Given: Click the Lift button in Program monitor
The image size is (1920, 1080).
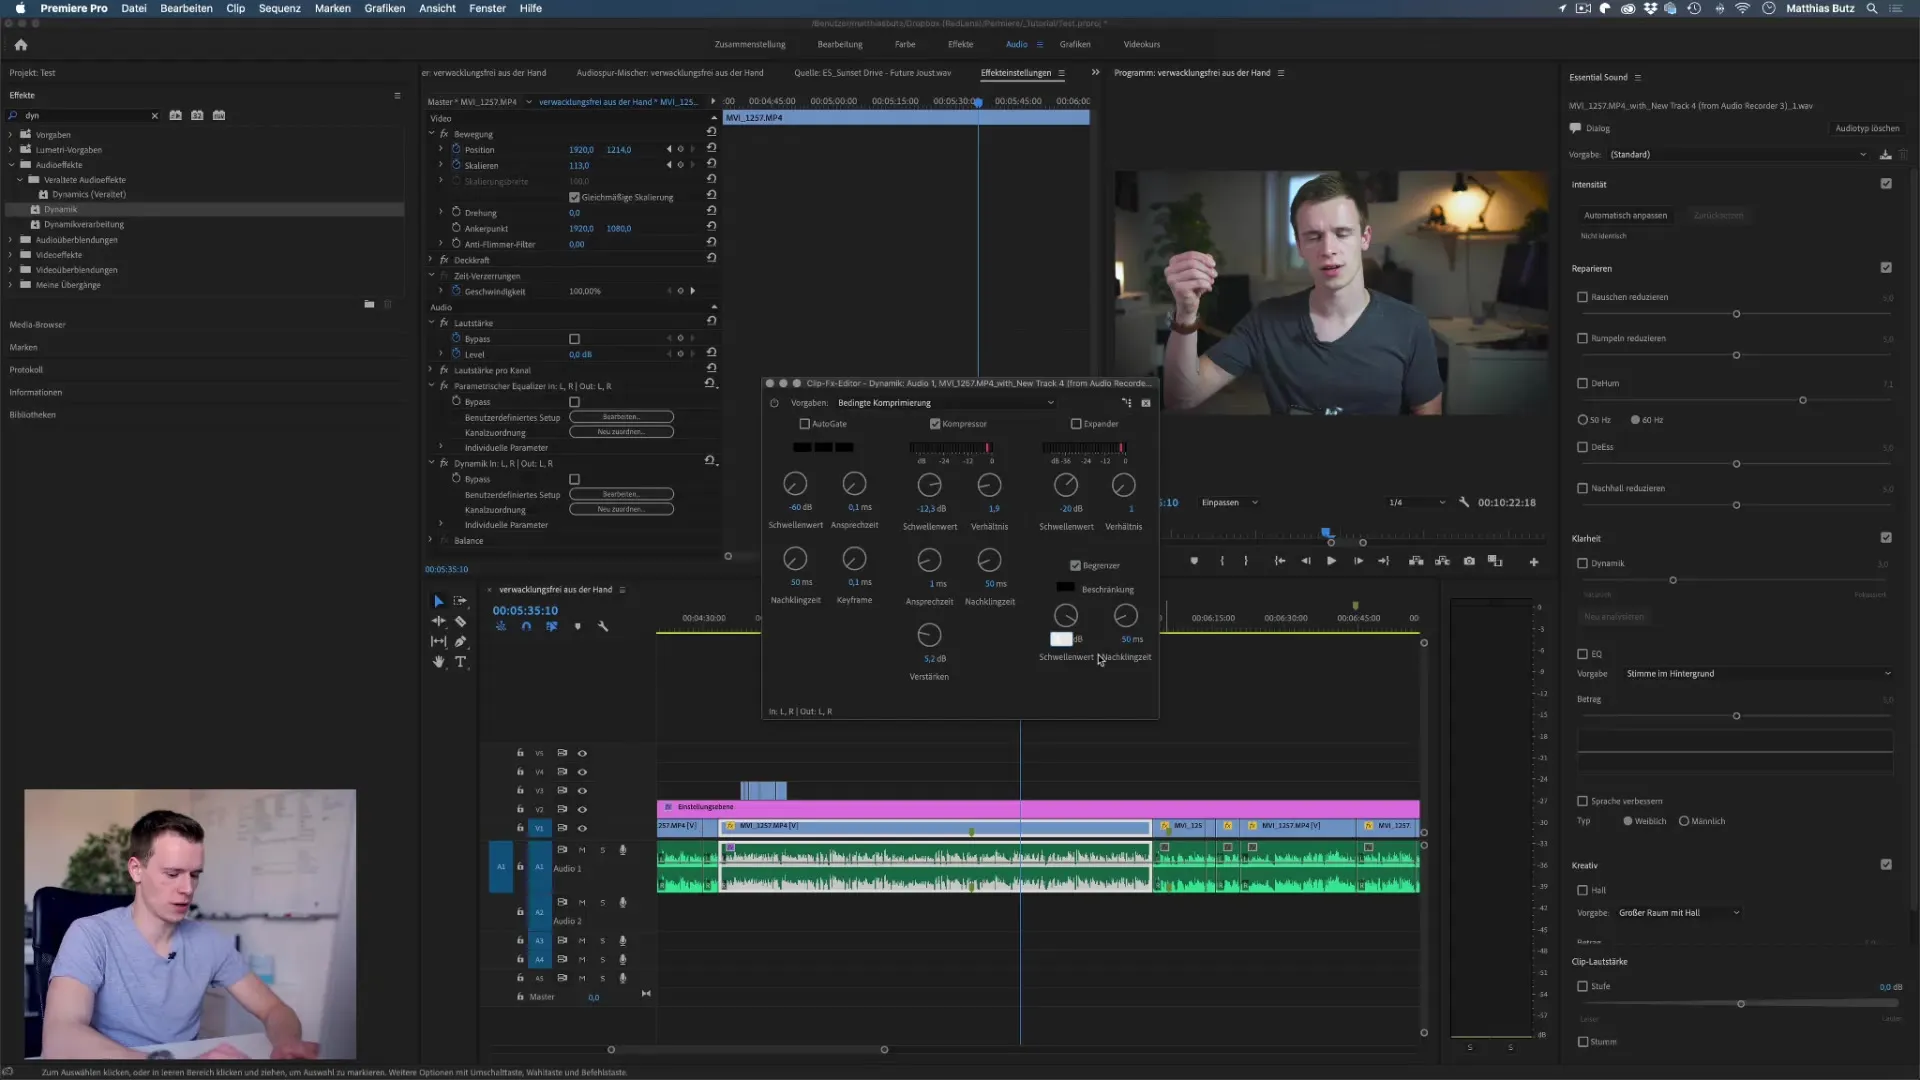Looking at the screenshot, I should pyautogui.click(x=1416, y=562).
